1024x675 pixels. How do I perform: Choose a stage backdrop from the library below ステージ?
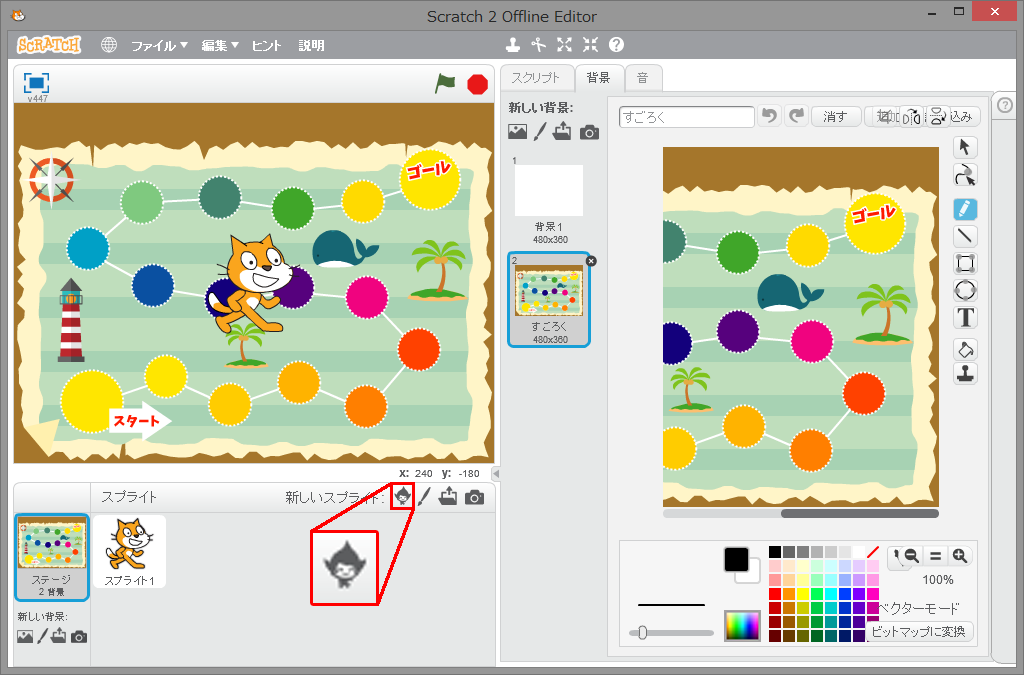(x=25, y=636)
